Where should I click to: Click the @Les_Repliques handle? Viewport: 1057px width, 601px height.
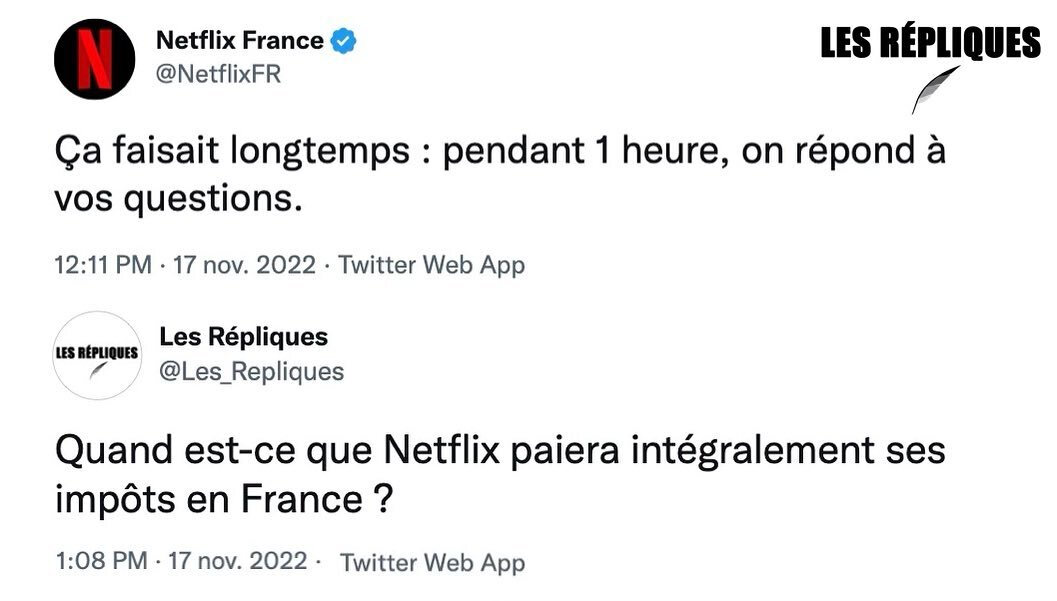click(x=251, y=372)
